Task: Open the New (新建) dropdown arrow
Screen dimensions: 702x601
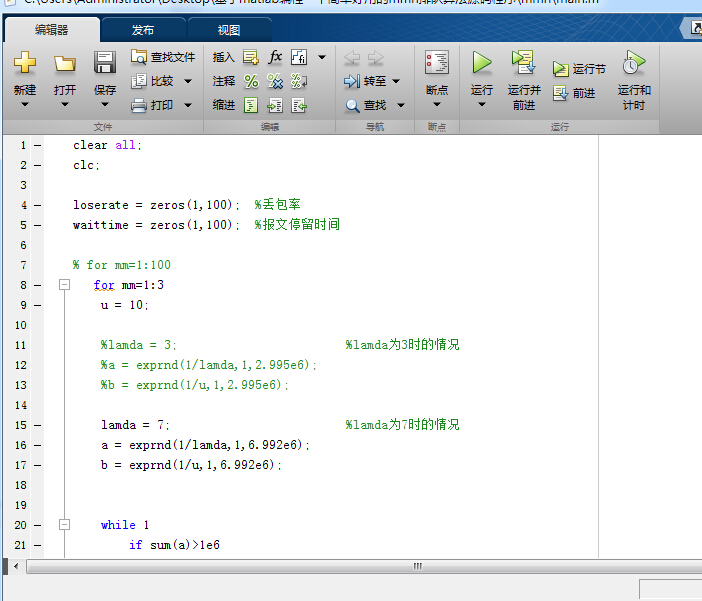Action: [x=25, y=104]
